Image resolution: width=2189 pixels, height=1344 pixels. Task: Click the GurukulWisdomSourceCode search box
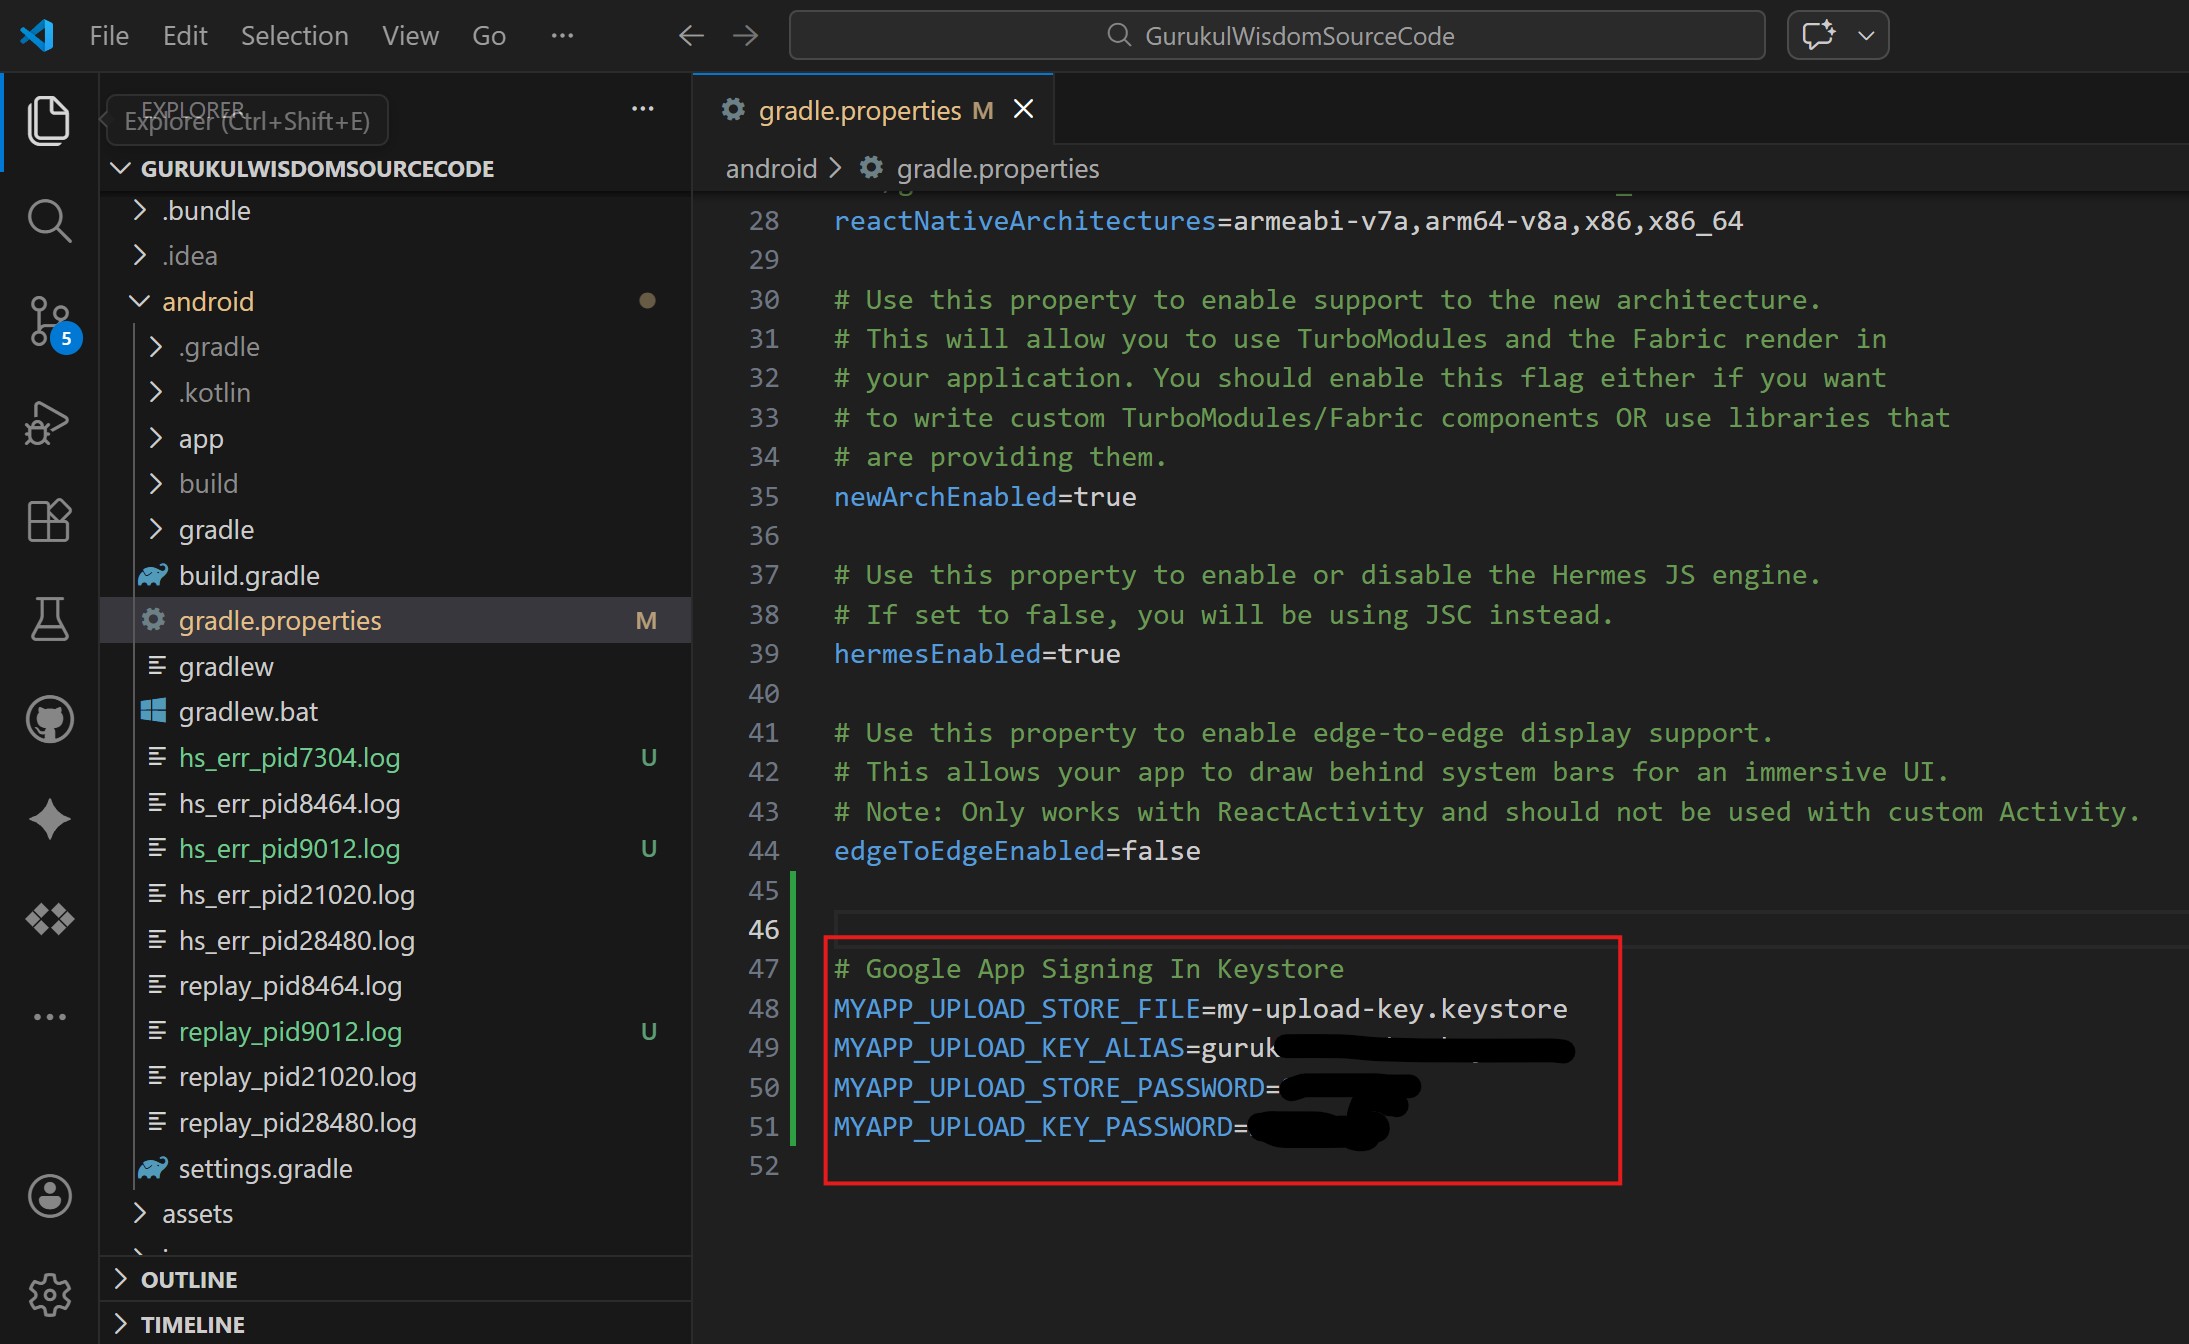1277,36
